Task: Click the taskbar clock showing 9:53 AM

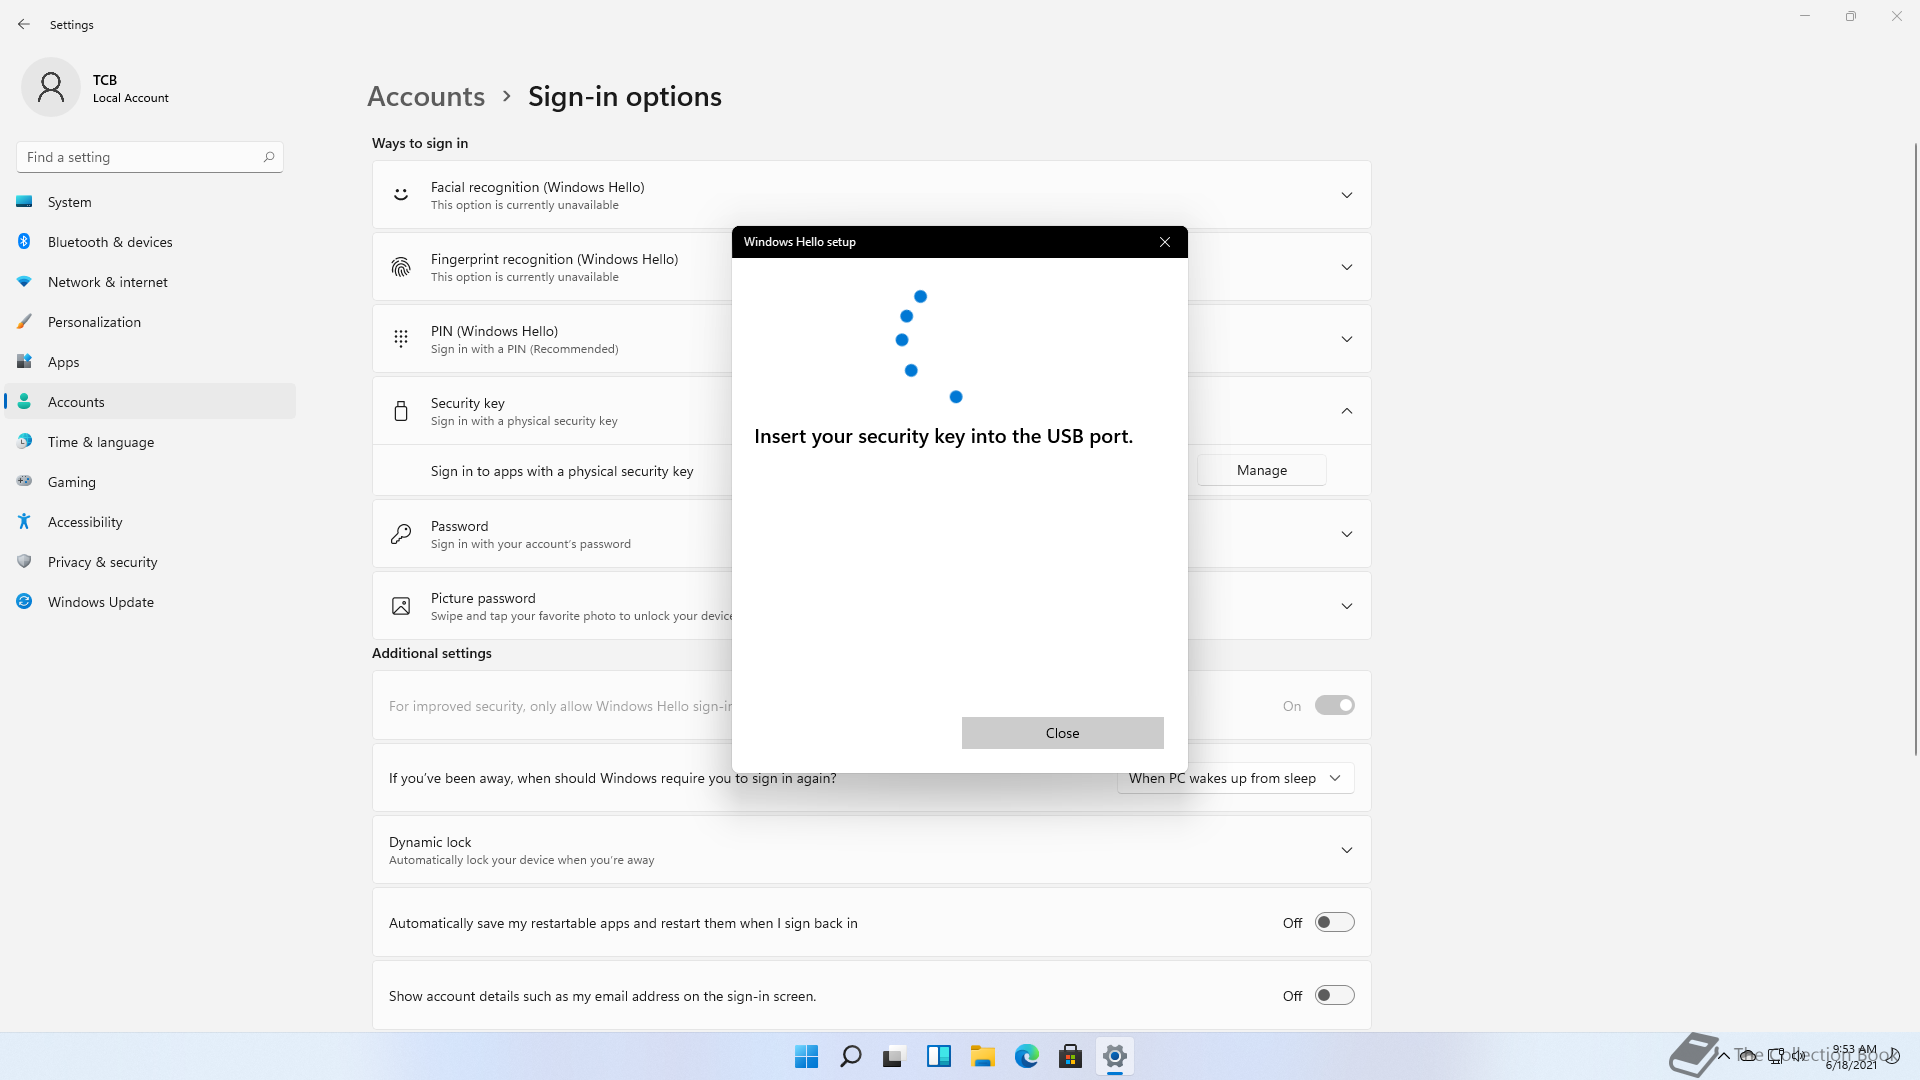Action: [1853, 1056]
